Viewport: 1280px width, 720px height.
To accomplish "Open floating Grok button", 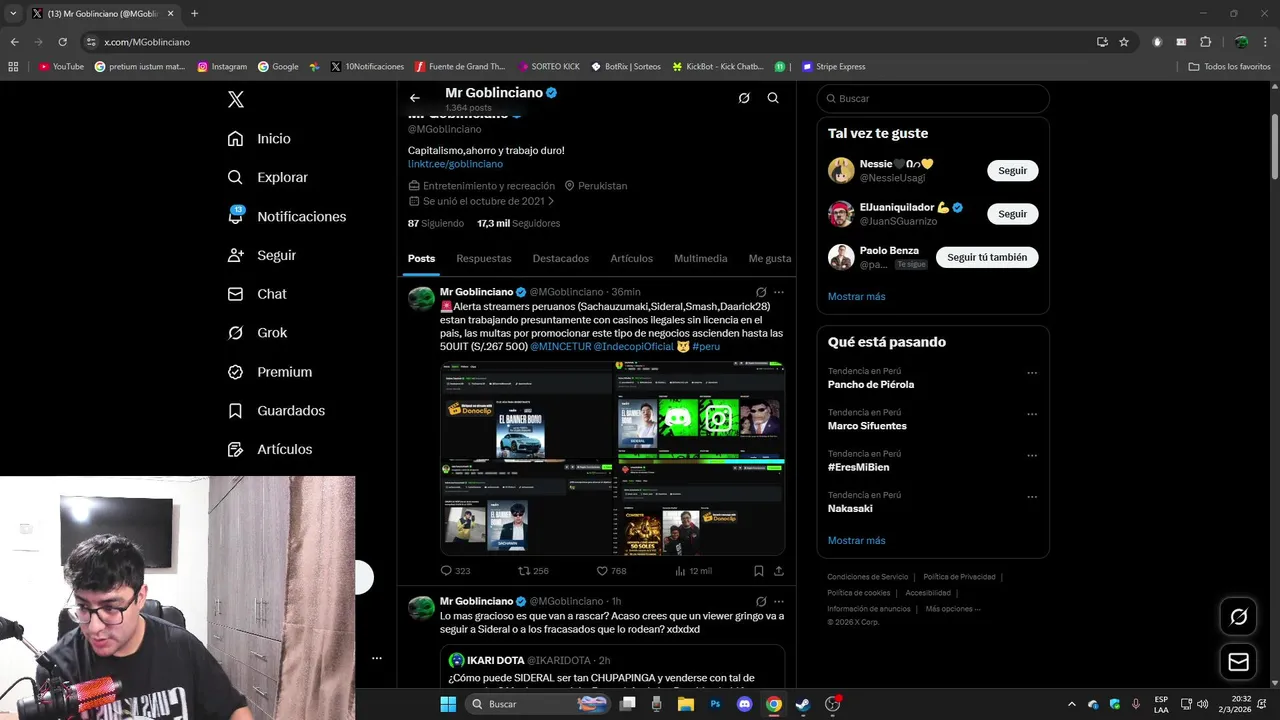I will (1238, 617).
